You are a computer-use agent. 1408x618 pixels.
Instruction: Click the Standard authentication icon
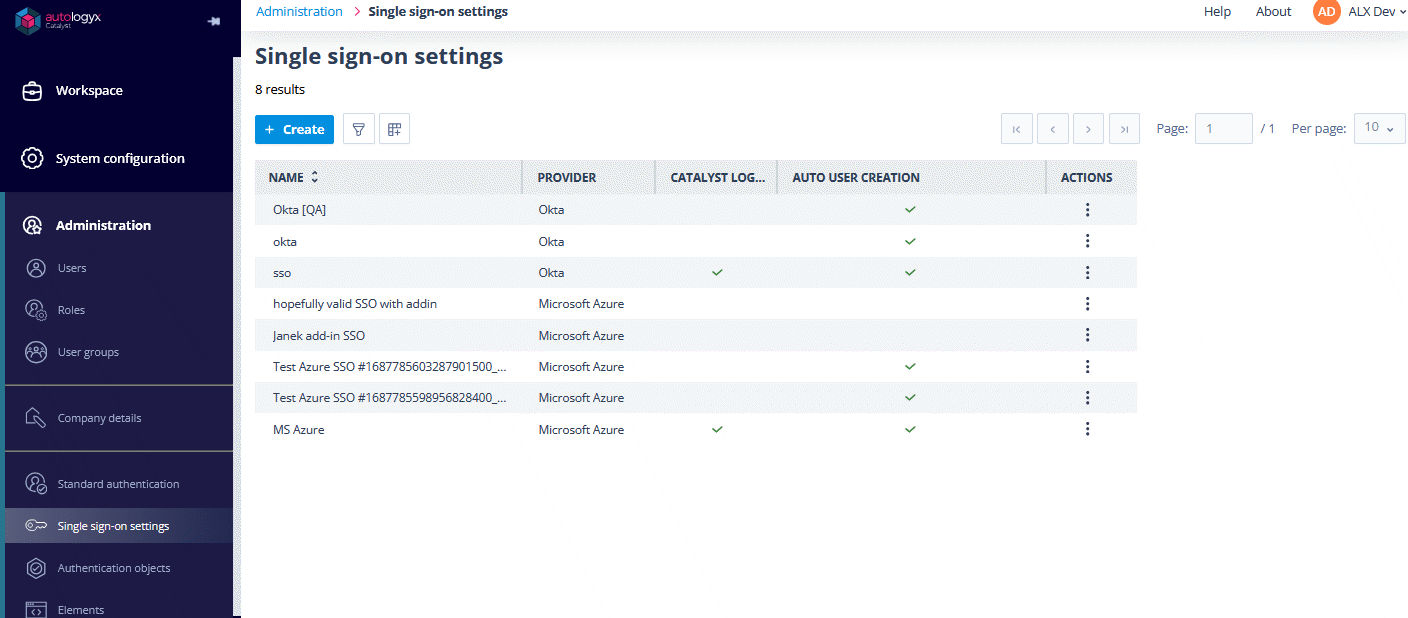36,484
